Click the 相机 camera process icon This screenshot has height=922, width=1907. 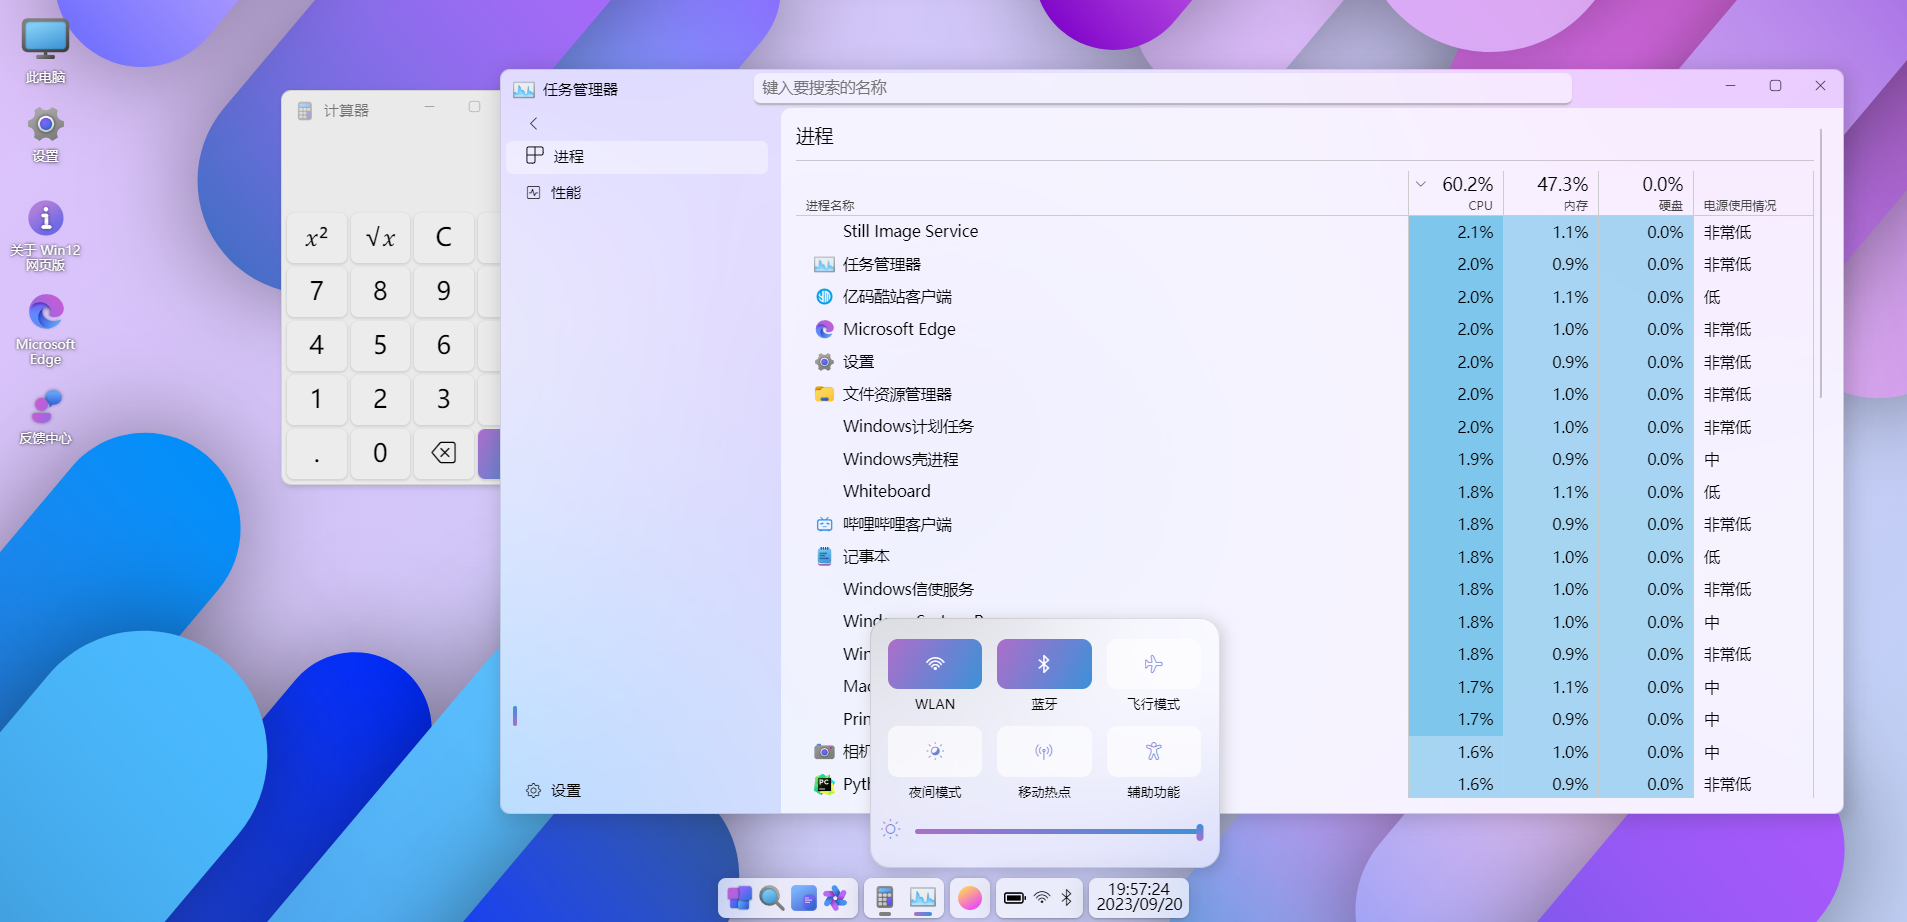[x=824, y=752]
